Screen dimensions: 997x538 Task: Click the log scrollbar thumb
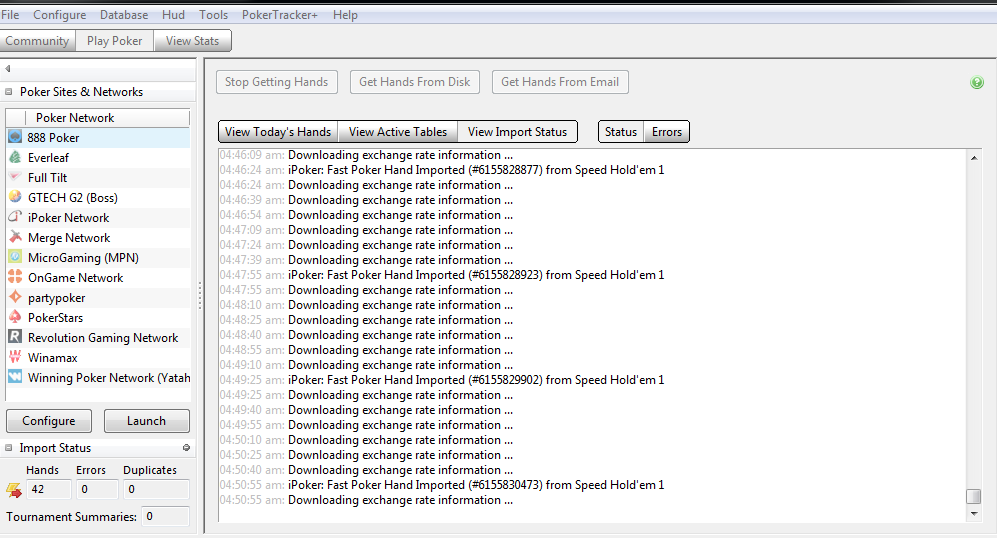pyautogui.click(x=973, y=496)
